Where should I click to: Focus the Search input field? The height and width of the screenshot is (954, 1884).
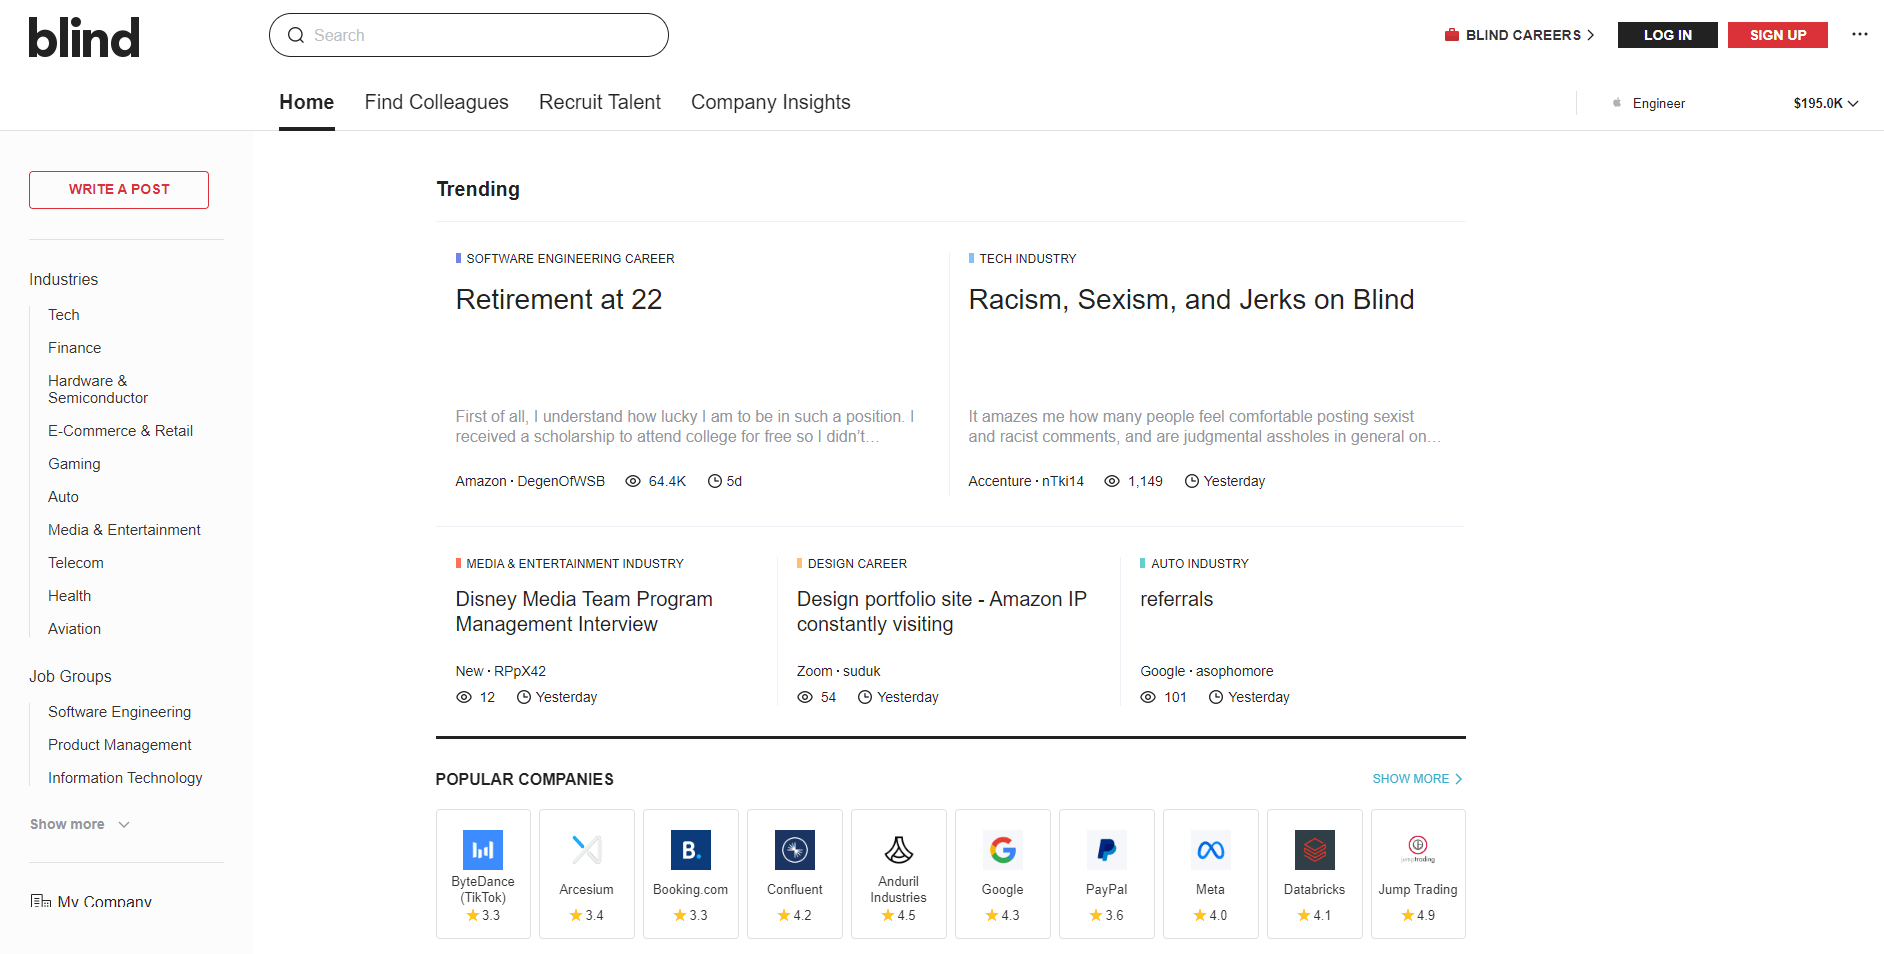469,35
